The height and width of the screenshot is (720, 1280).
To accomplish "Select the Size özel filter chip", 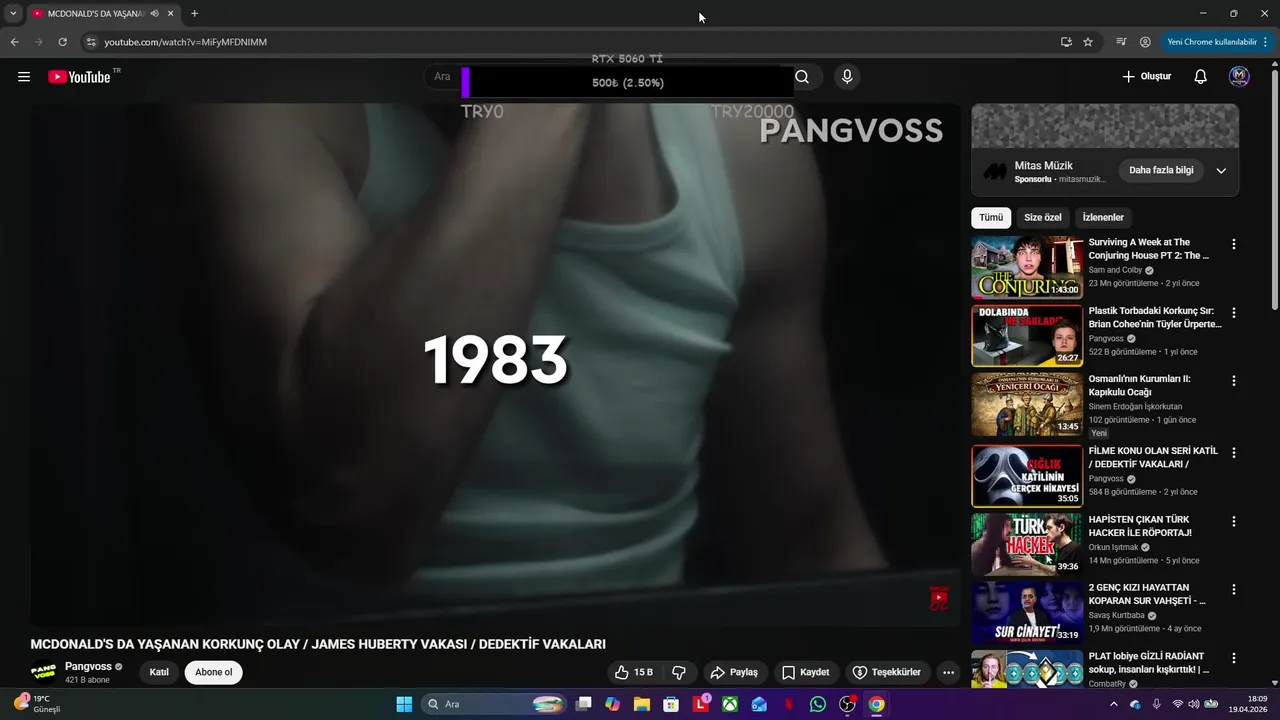I will tap(1043, 217).
